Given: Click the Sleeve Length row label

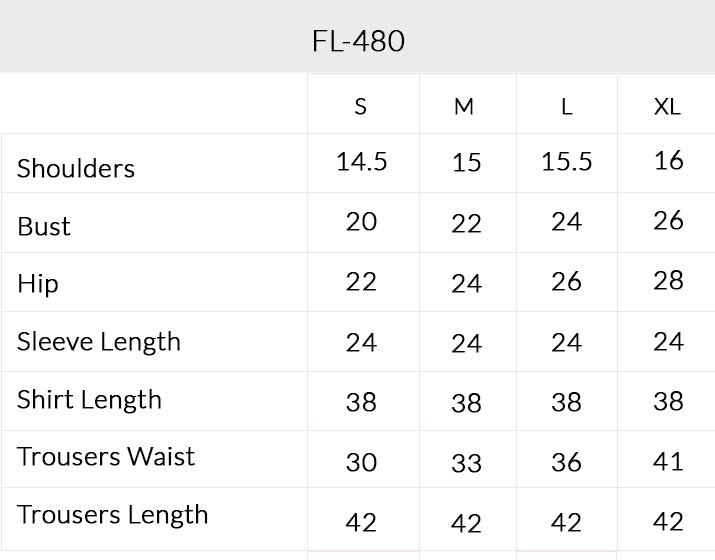Looking at the screenshot, I should [x=99, y=342].
